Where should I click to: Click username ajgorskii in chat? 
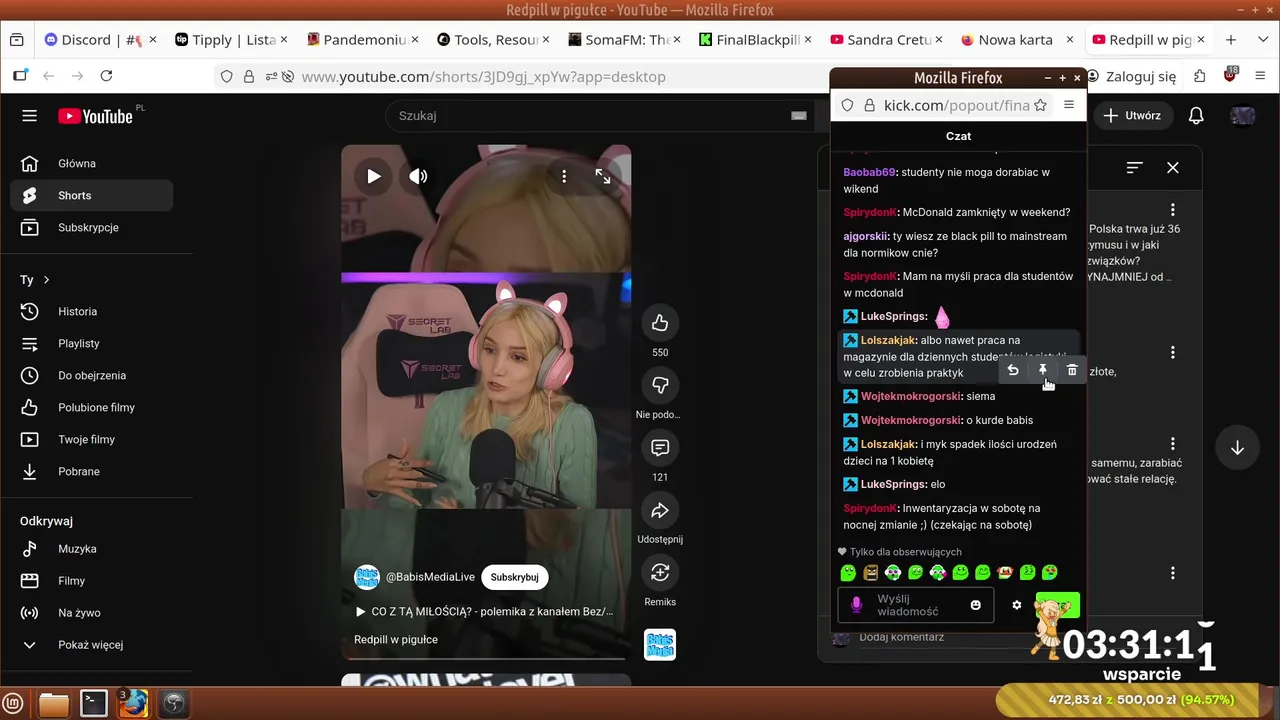(x=865, y=236)
